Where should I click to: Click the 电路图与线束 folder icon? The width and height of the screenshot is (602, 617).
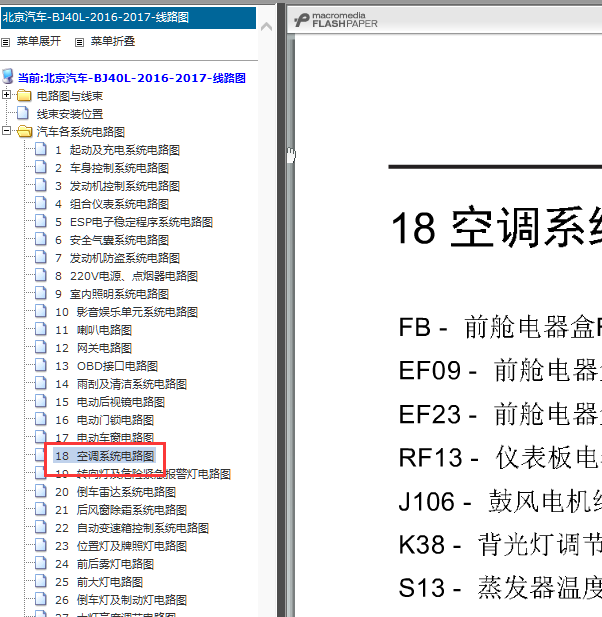tap(24, 95)
